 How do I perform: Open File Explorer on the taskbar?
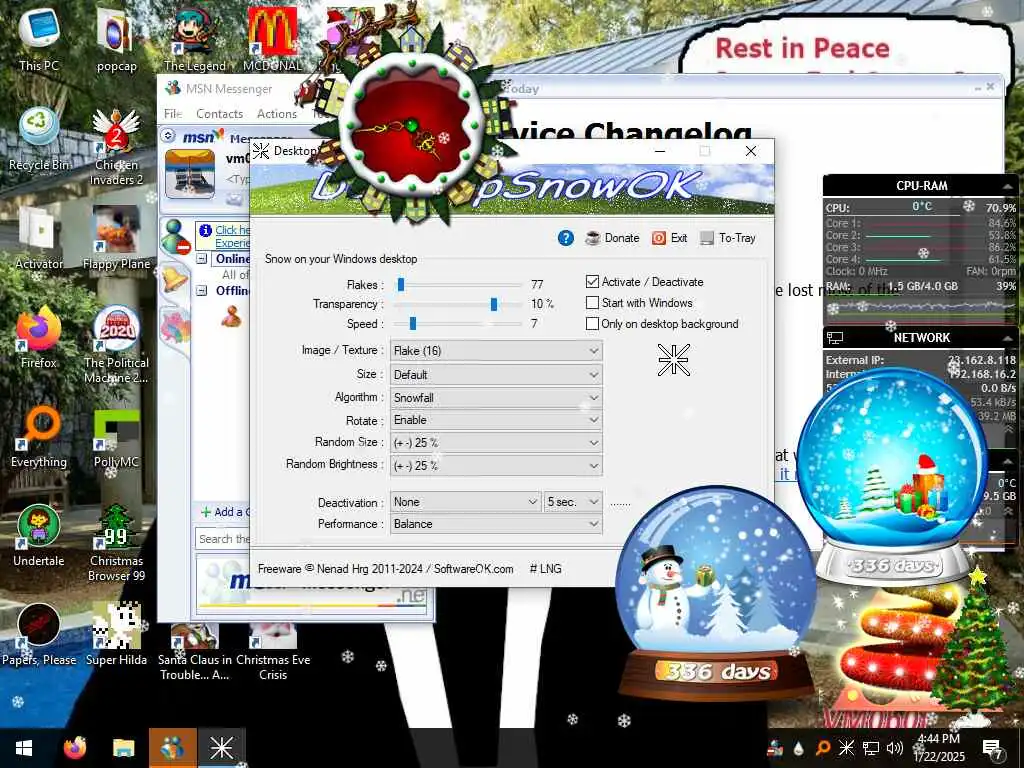(x=123, y=748)
